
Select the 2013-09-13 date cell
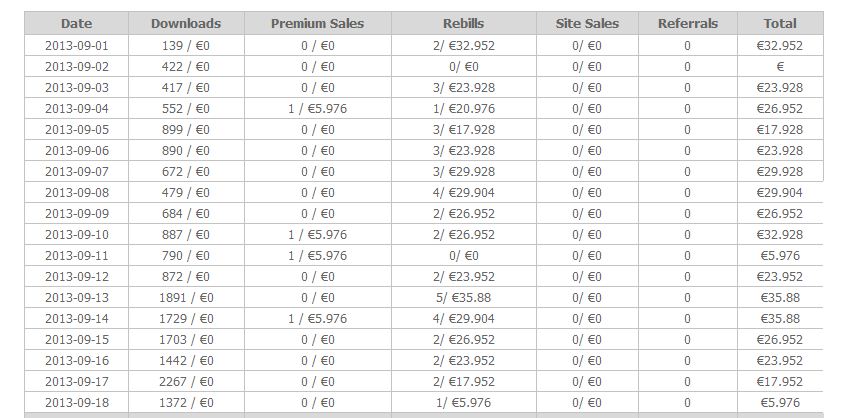[77, 298]
